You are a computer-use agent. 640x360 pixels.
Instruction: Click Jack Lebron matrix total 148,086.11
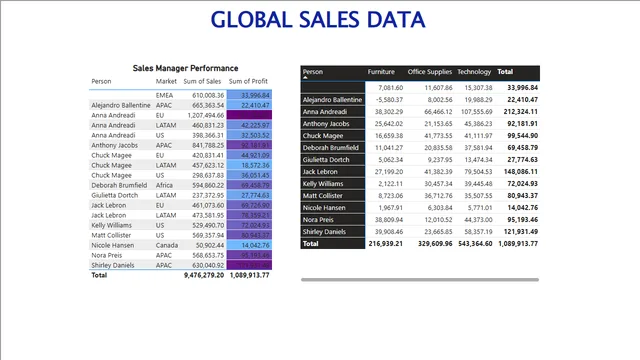[x=520, y=172]
